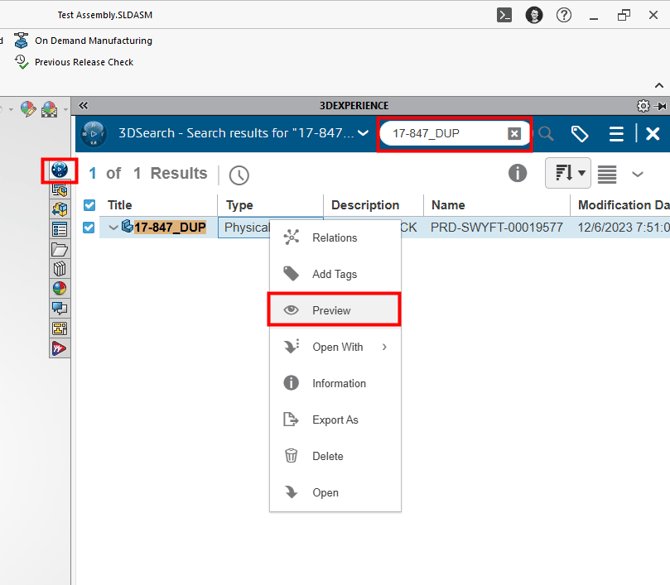Close the 3DSearch results panel
Viewport: 670px width, 585px height.
652,134
